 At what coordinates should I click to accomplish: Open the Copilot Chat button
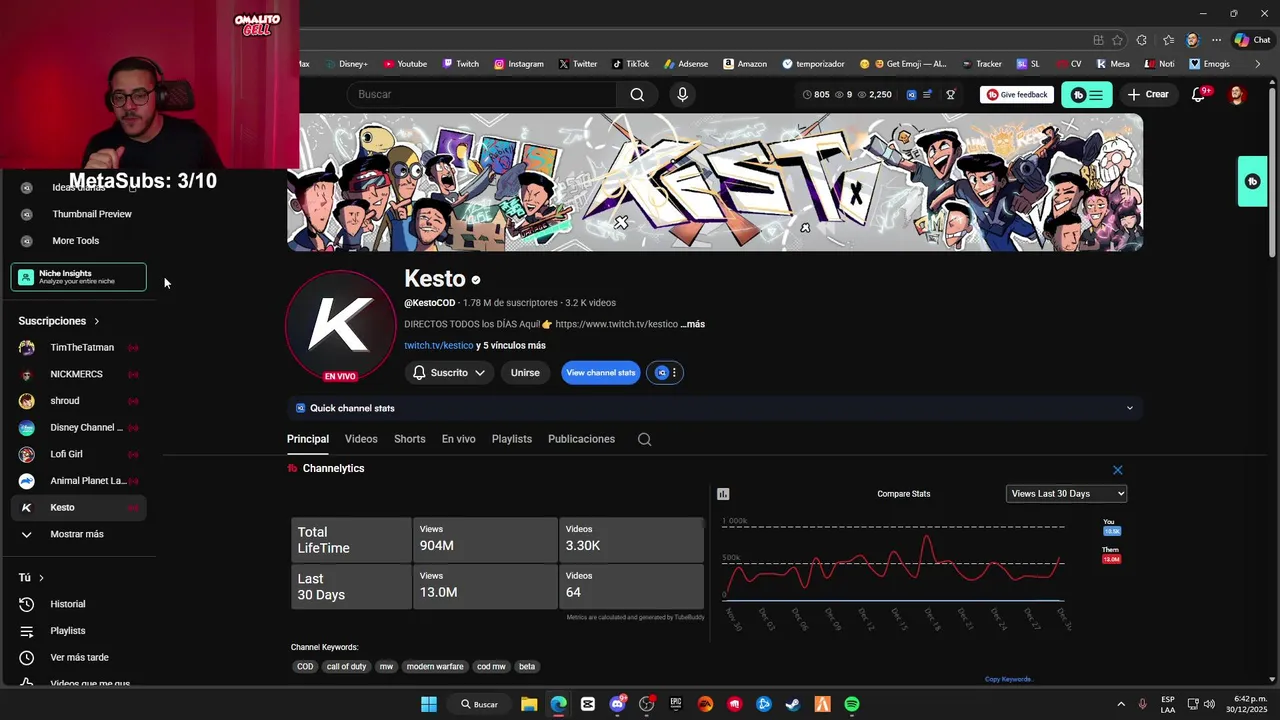point(1253,40)
